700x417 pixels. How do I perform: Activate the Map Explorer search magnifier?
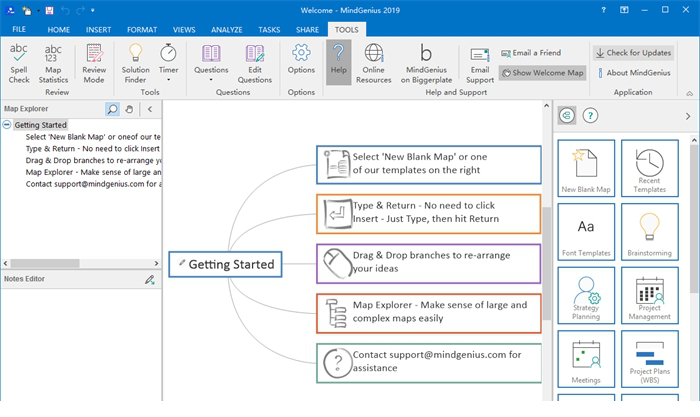(x=112, y=109)
